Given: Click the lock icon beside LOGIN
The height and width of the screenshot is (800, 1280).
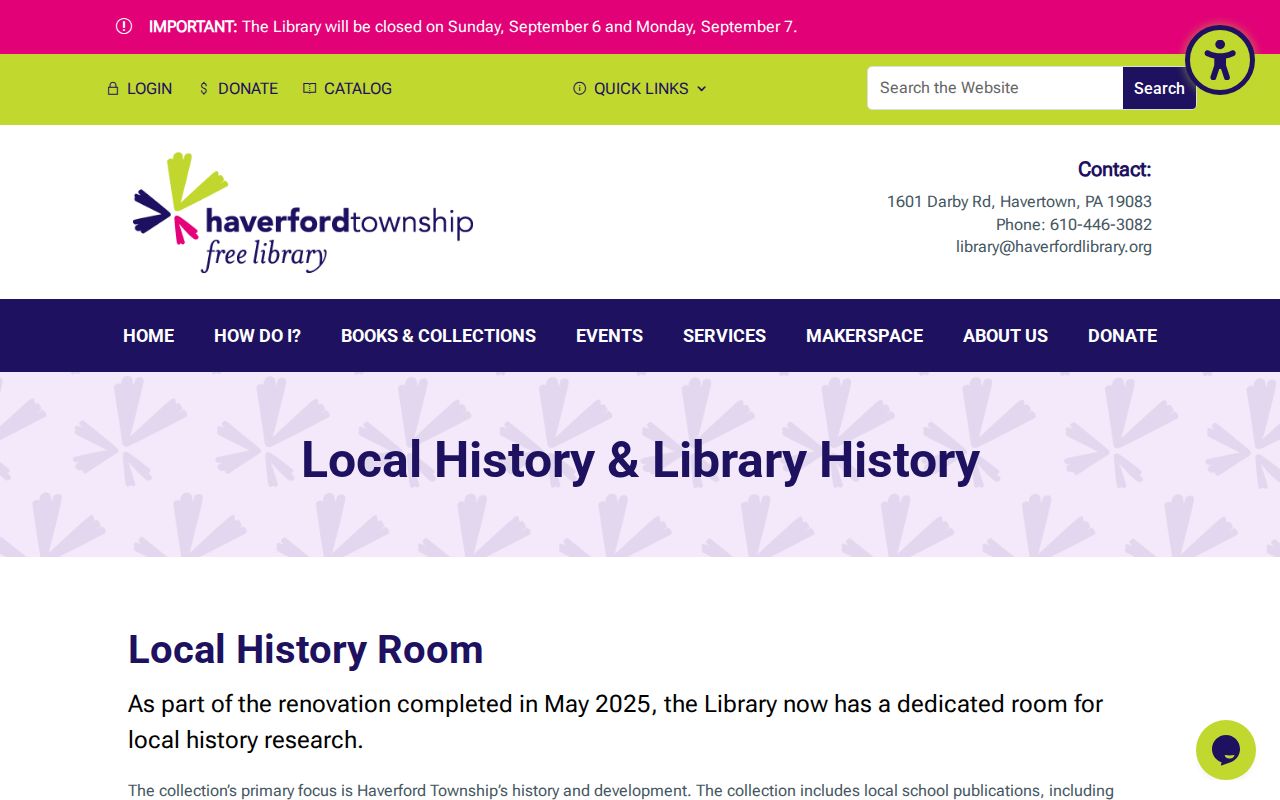Looking at the screenshot, I should coord(113,88).
